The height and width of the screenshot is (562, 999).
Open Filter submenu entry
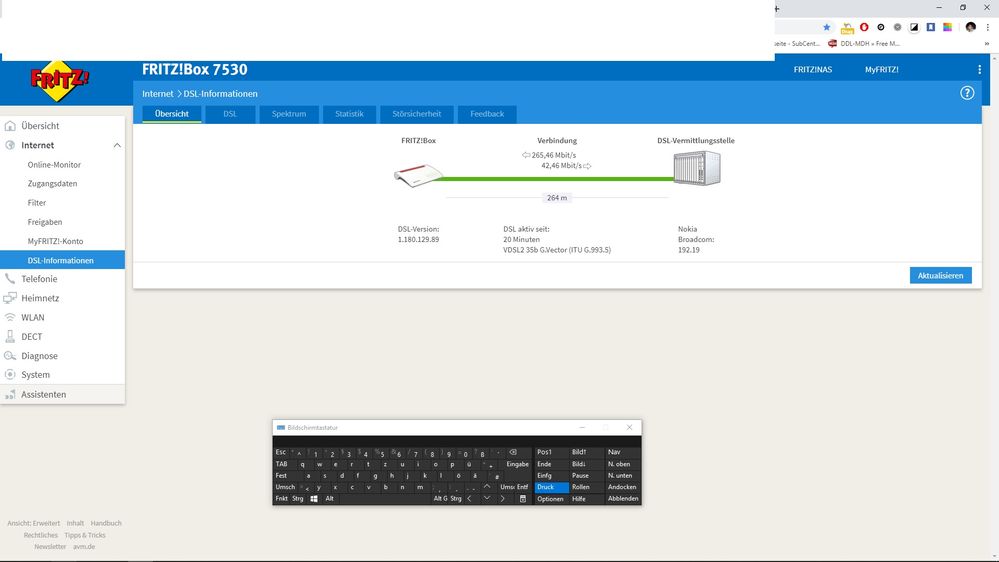click(x=37, y=203)
